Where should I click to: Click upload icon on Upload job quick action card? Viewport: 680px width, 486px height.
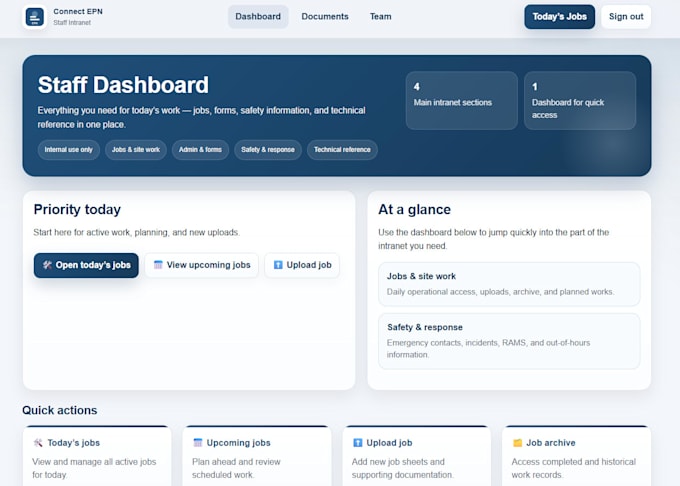357,443
